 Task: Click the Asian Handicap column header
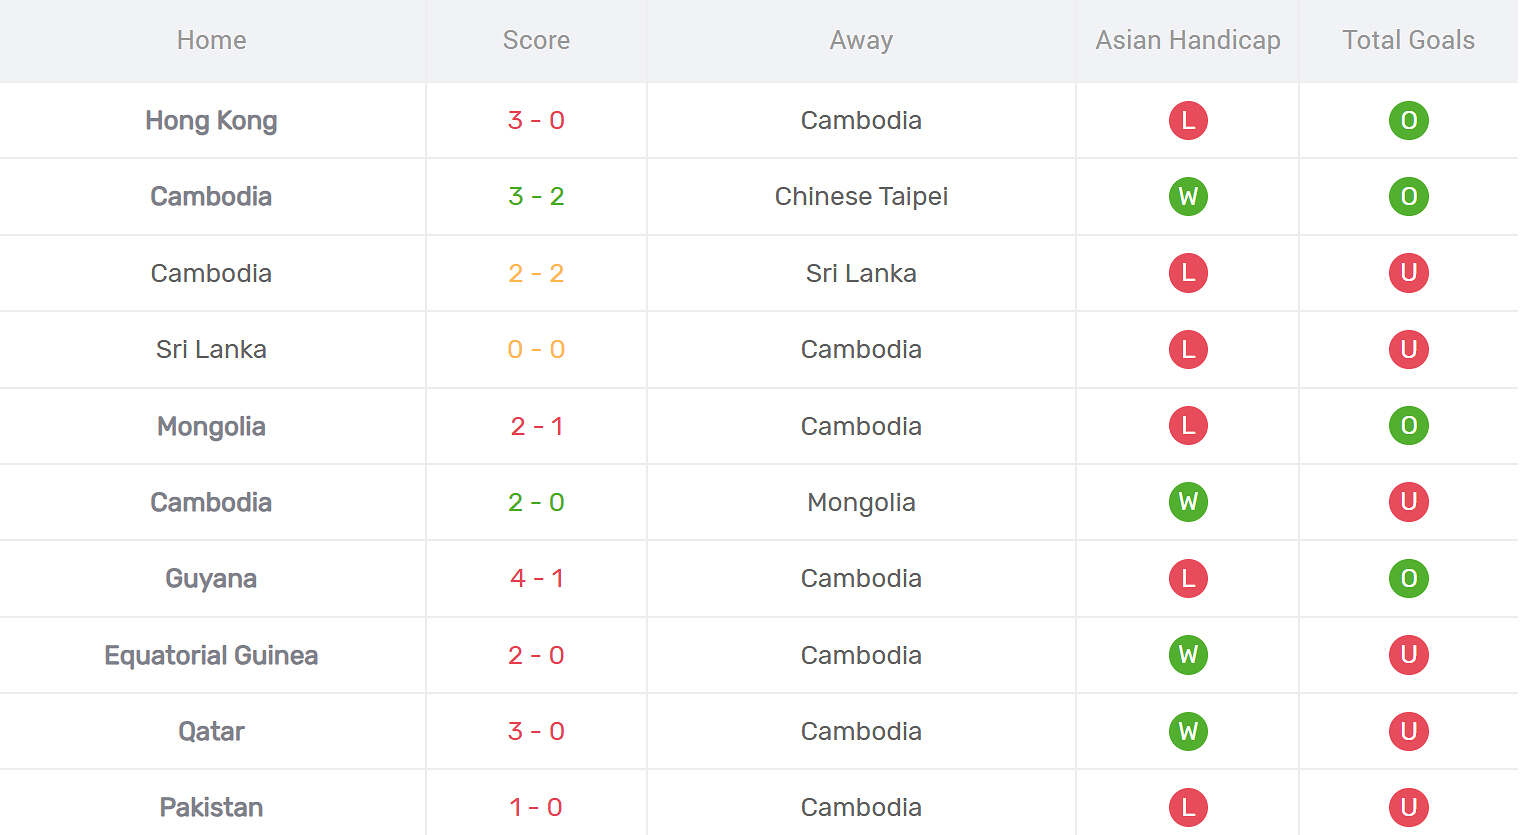tap(1188, 40)
